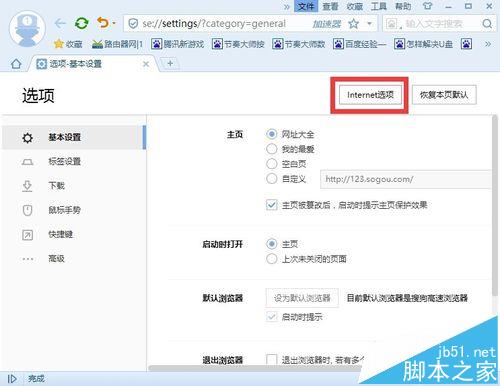This screenshot has height=386, width=500.
Task: Click the shield security icon in address bar
Action: tap(133, 24)
